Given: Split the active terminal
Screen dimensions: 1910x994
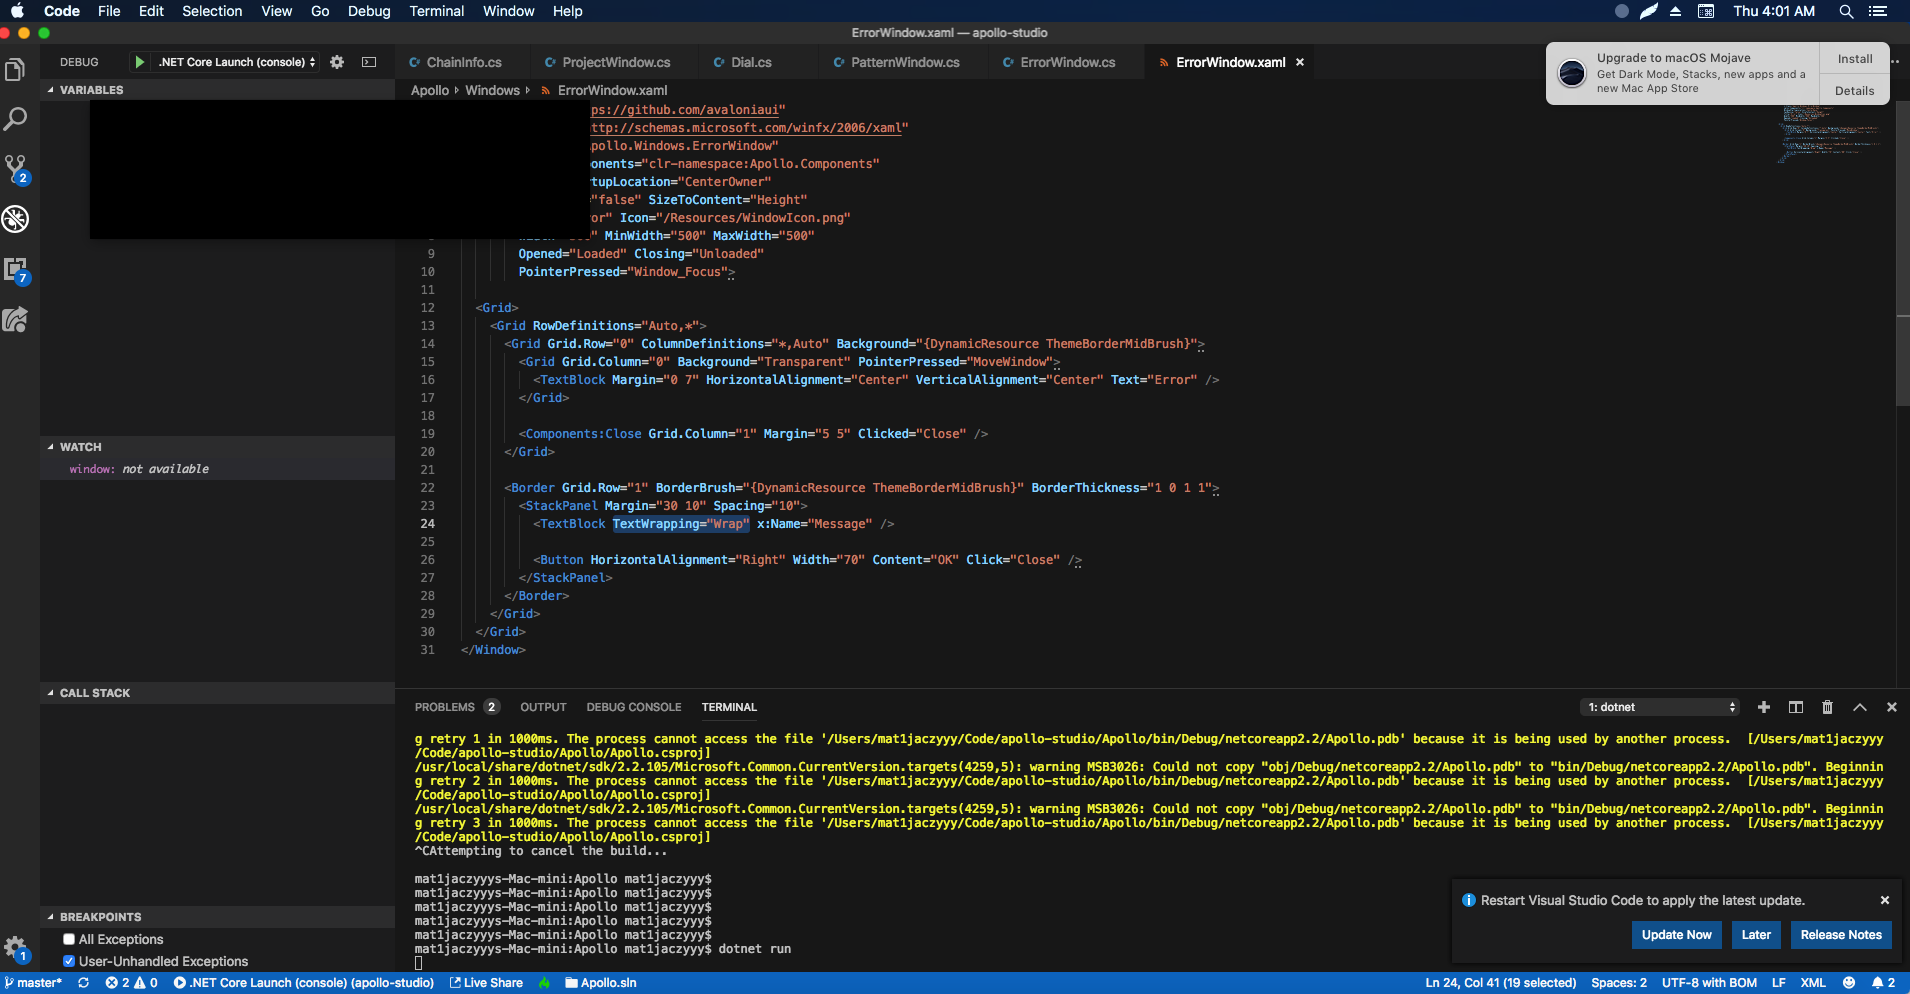Looking at the screenshot, I should click(1795, 707).
